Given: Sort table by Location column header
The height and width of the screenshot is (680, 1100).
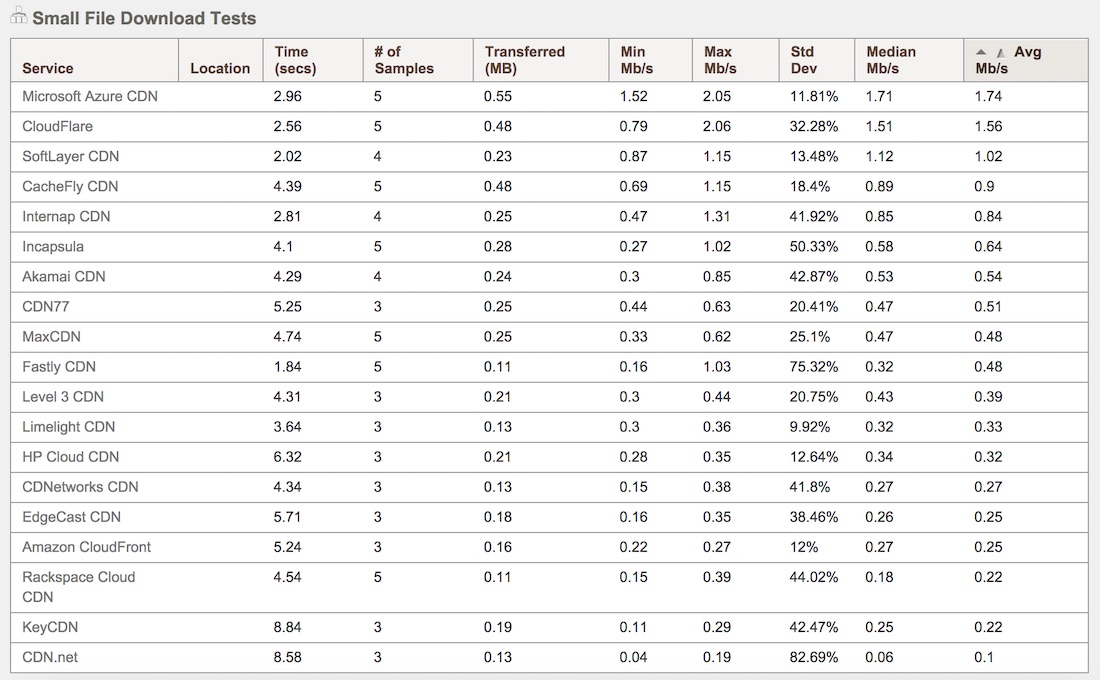Looking at the screenshot, I should click(220, 68).
